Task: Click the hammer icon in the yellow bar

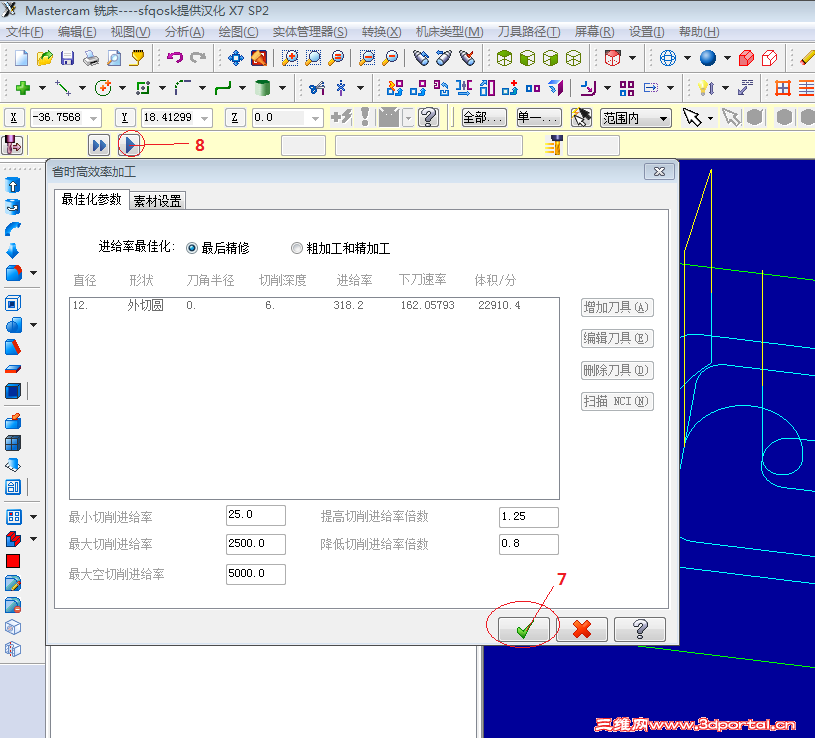Action: 554,145
